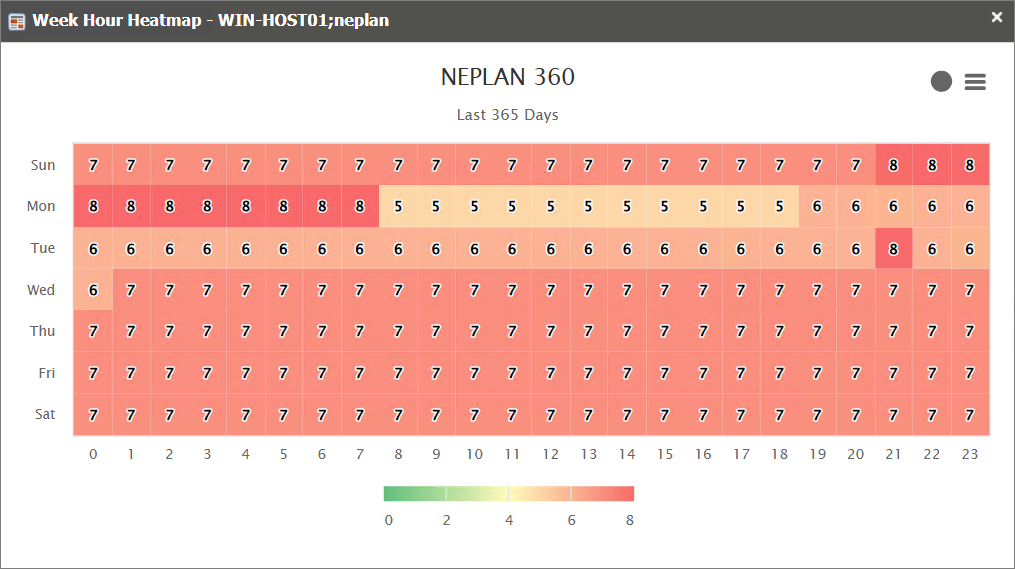Click the Sun row label
The image size is (1015, 569).
coord(43,165)
